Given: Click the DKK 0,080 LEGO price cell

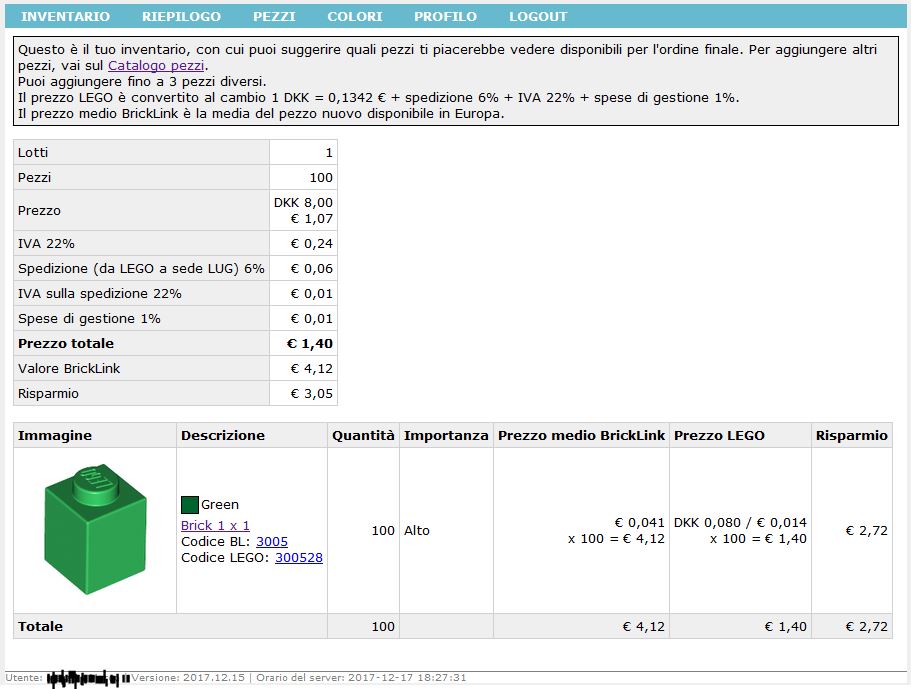Looking at the screenshot, I should pos(740,530).
